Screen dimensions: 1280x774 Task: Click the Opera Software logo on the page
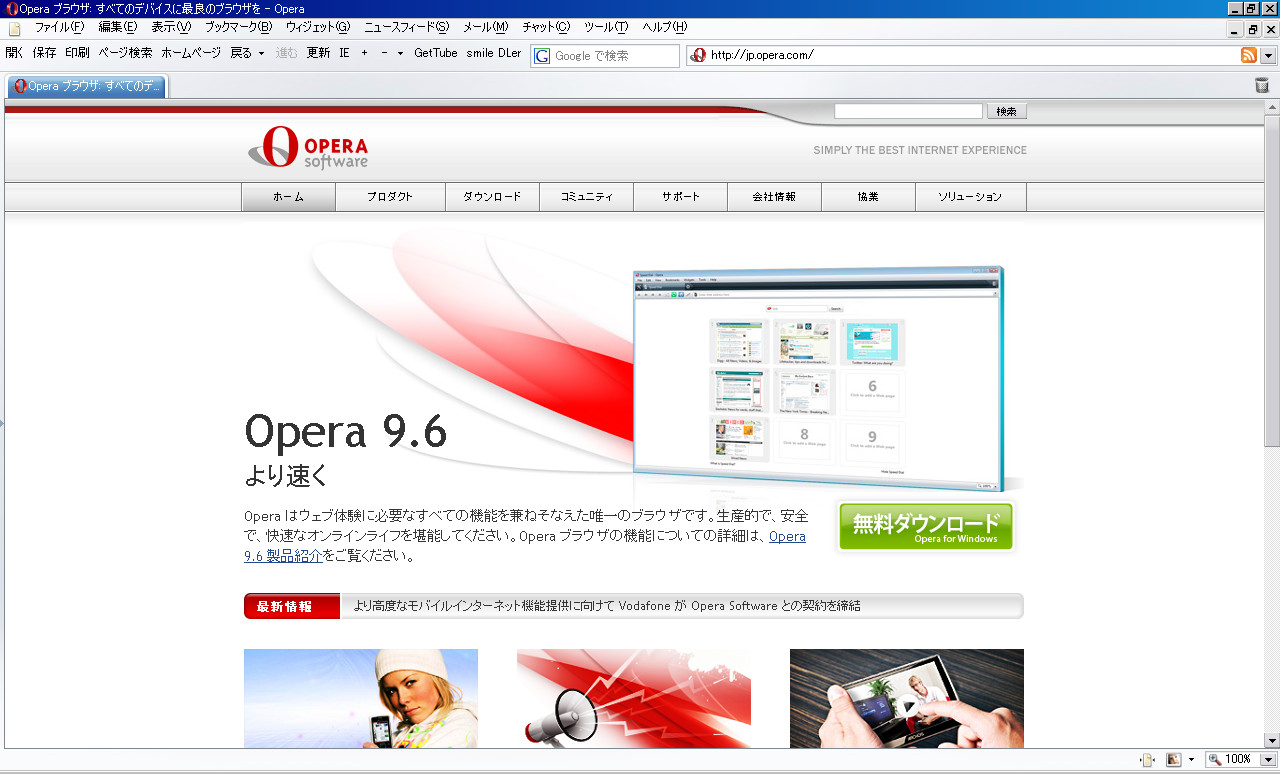point(308,148)
